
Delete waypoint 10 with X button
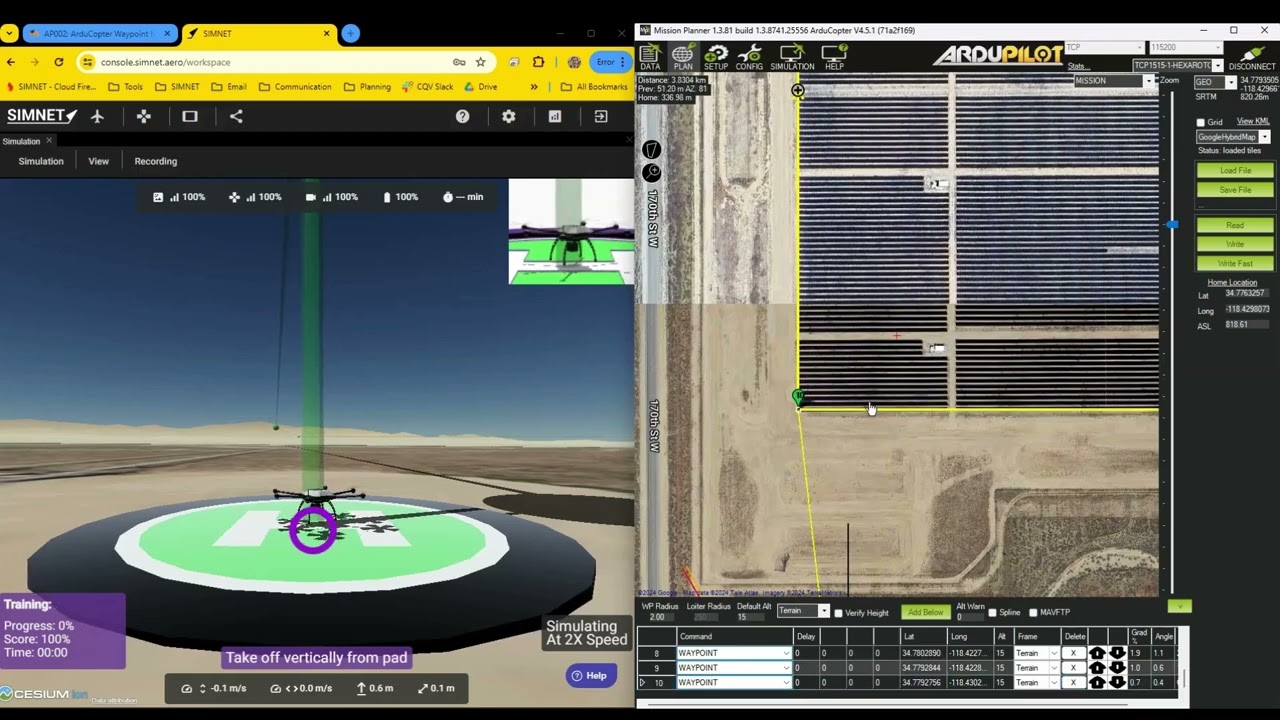[x=1074, y=682]
